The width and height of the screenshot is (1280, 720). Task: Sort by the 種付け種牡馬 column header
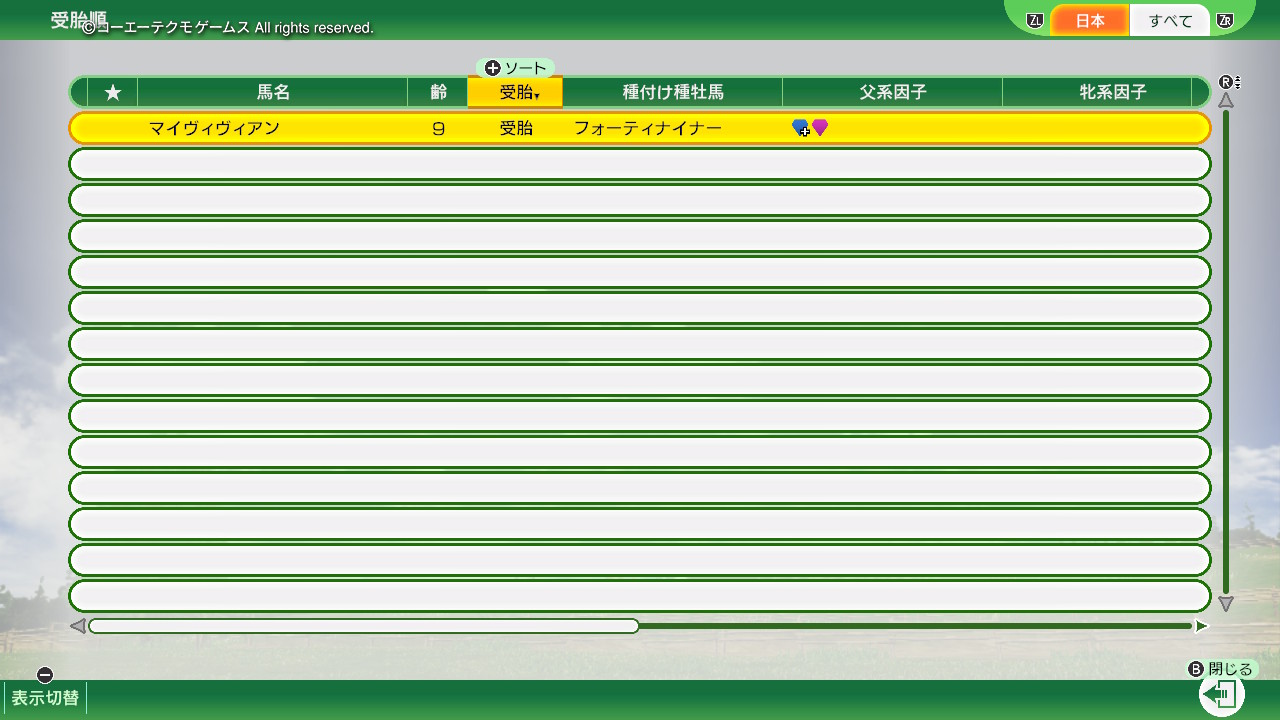tap(673, 93)
